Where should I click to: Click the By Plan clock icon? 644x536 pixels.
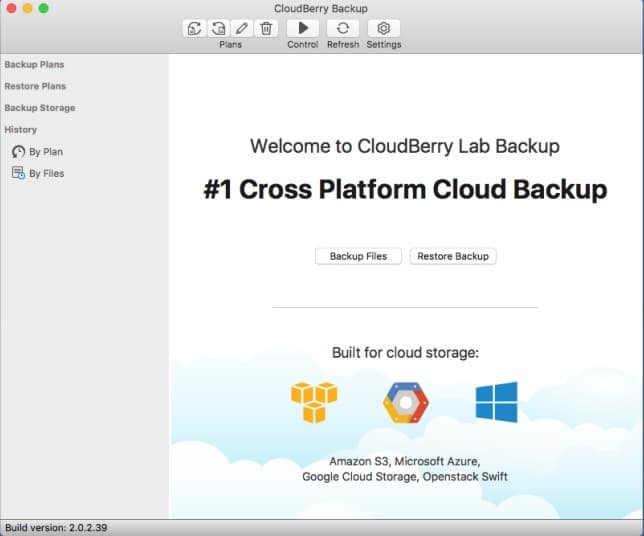point(18,152)
